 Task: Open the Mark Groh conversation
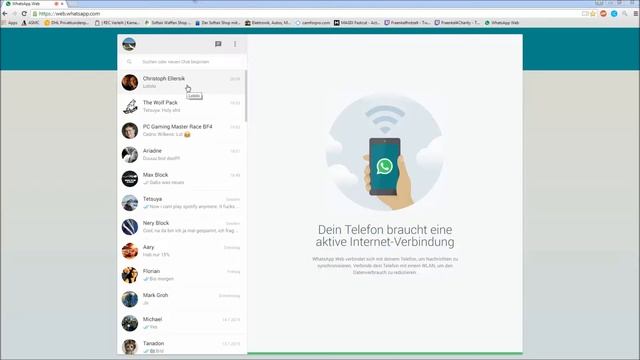(182, 299)
